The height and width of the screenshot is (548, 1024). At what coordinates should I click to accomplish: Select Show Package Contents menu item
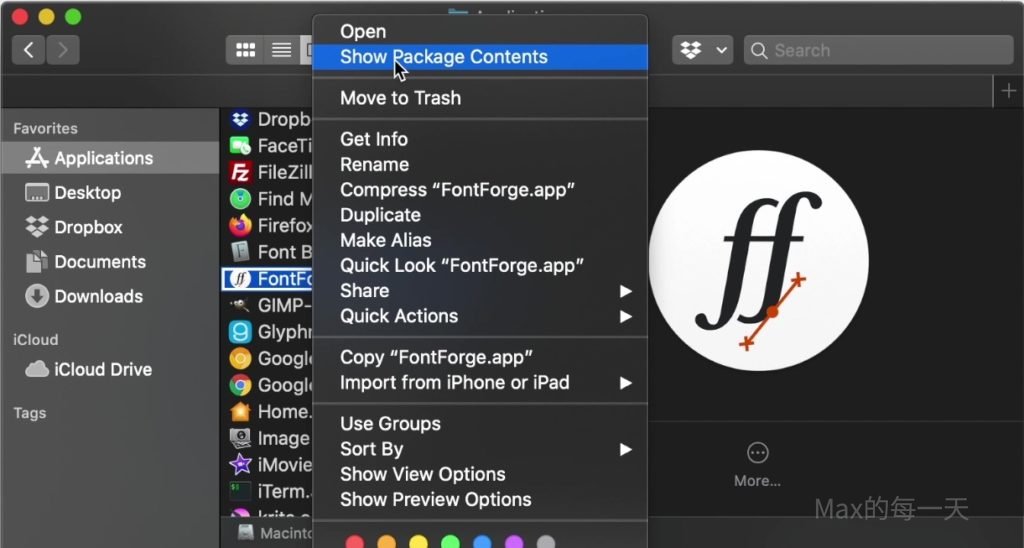tap(443, 57)
